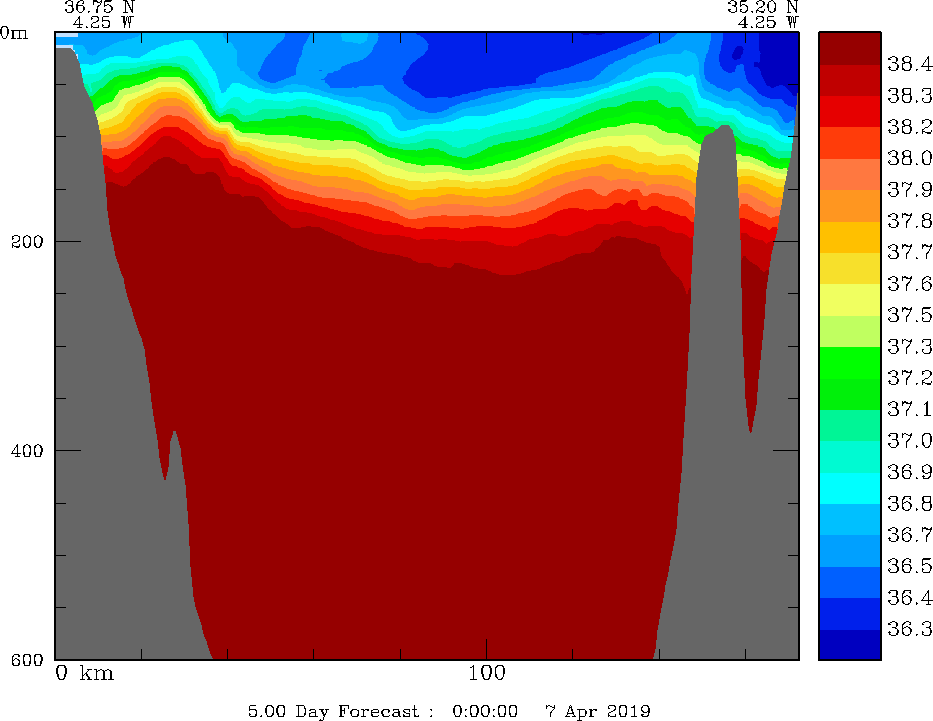Click the 36.3 colorbar value
The height and width of the screenshot is (721, 933).
click(x=909, y=629)
